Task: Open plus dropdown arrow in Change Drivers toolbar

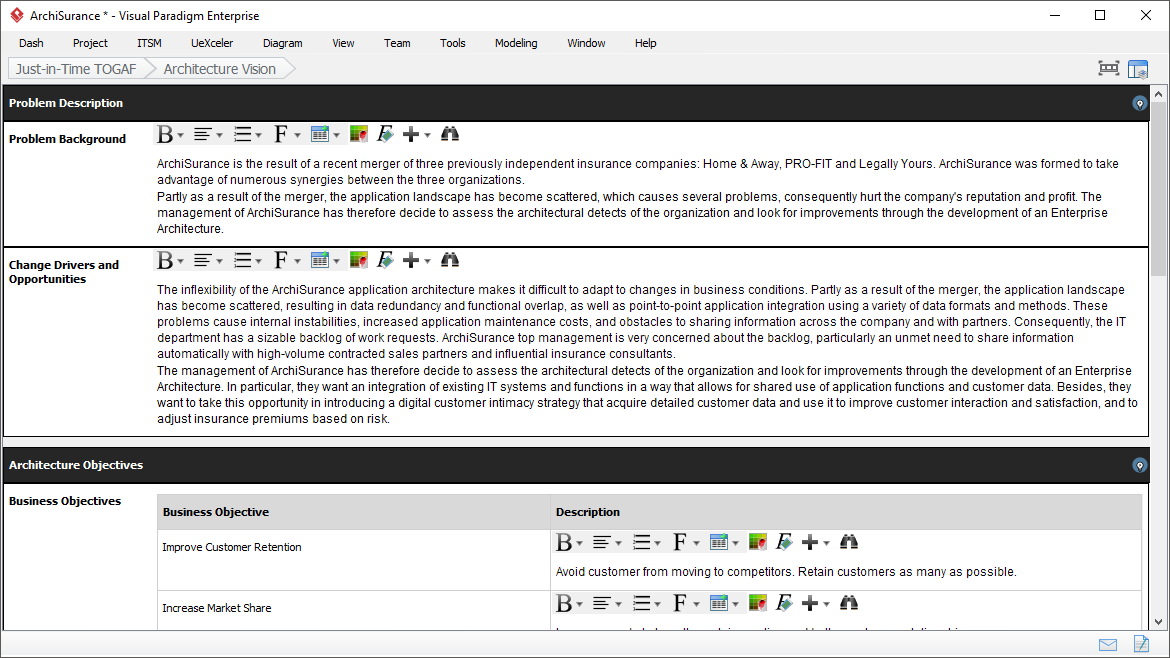Action: (428, 261)
